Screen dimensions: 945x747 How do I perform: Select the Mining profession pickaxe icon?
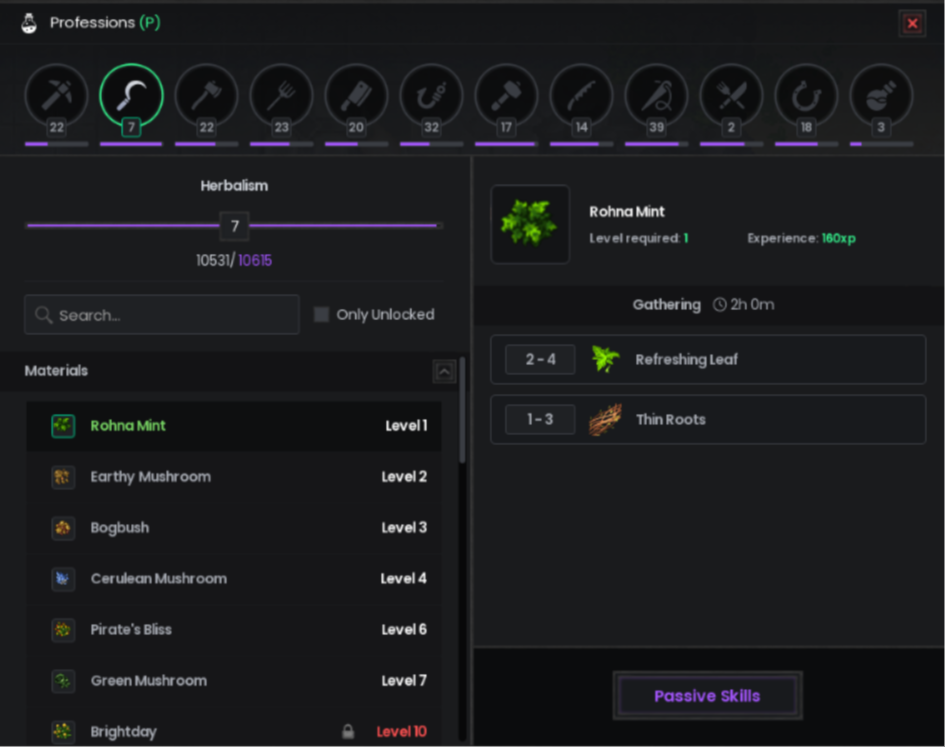pos(56,95)
